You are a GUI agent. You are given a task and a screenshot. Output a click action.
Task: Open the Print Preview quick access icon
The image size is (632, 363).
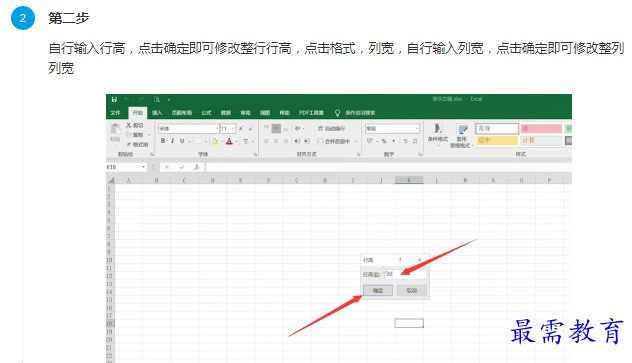[x=157, y=100]
